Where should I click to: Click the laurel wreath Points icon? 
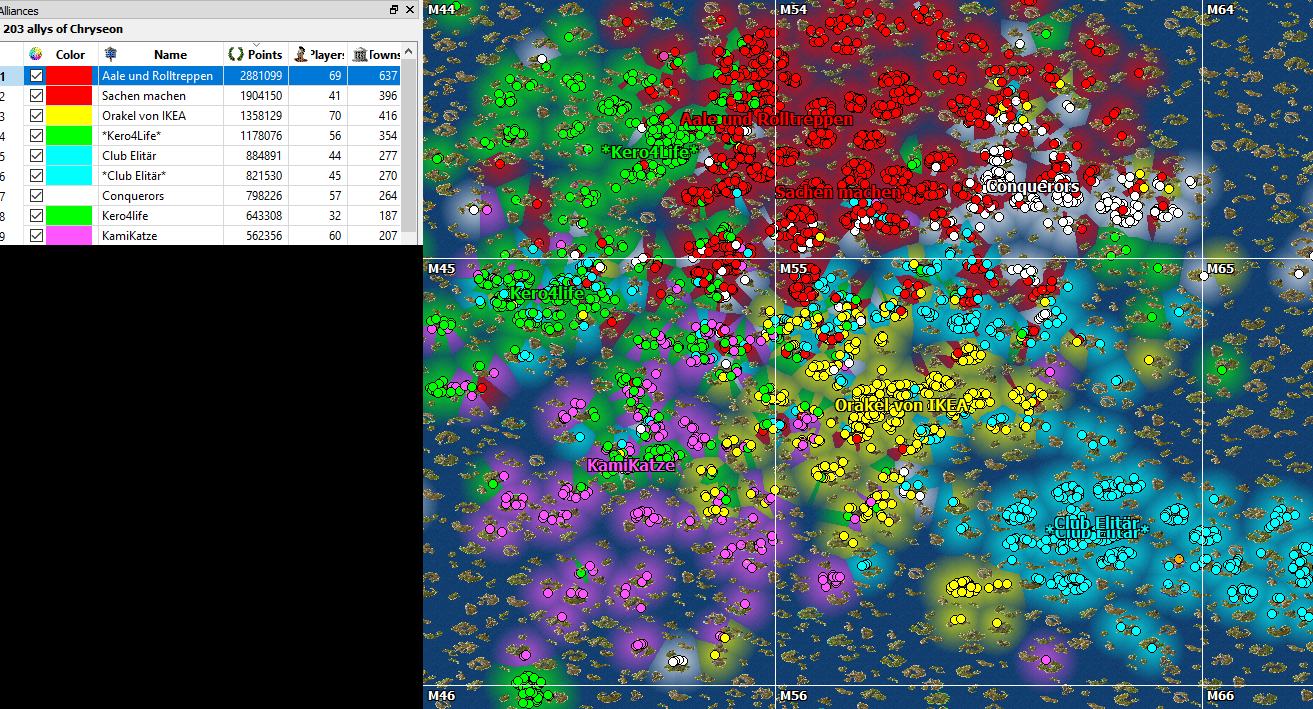[x=236, y=54]
